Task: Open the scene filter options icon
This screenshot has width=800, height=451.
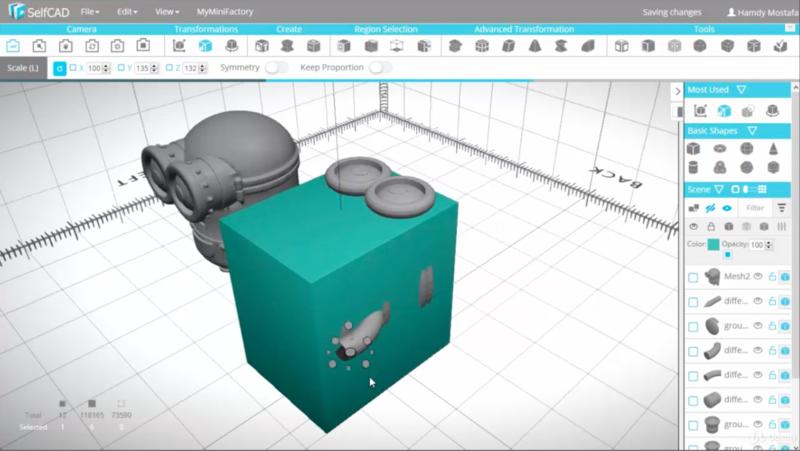Action: click(782, 208)
